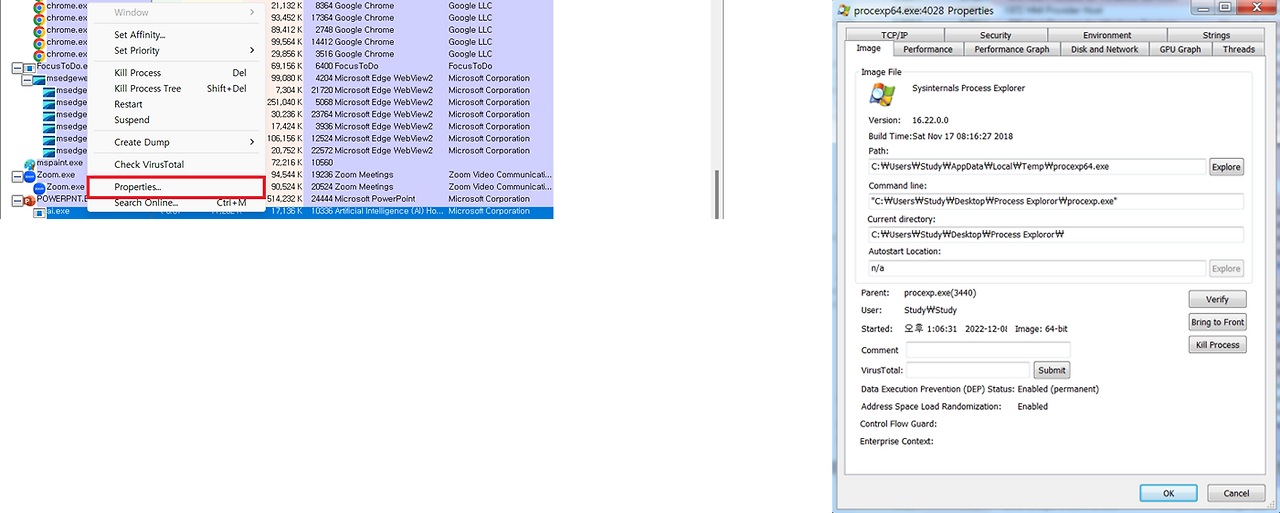Click the msedgewebview2 parent icon in 99,080 K row

point(39,79)
